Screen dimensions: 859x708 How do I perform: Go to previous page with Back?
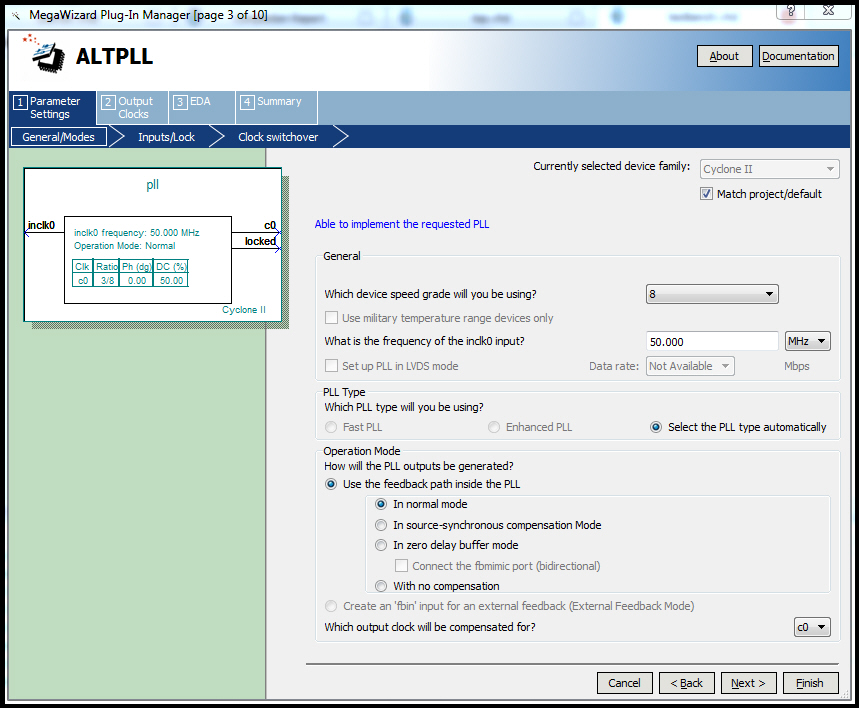686,683
